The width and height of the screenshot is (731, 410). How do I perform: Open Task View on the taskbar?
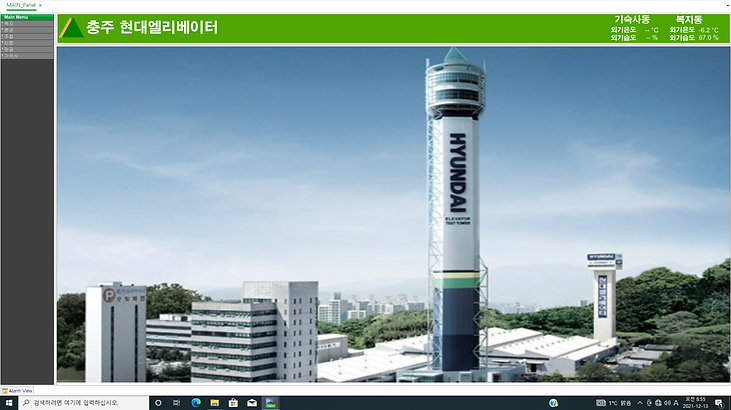177,403
